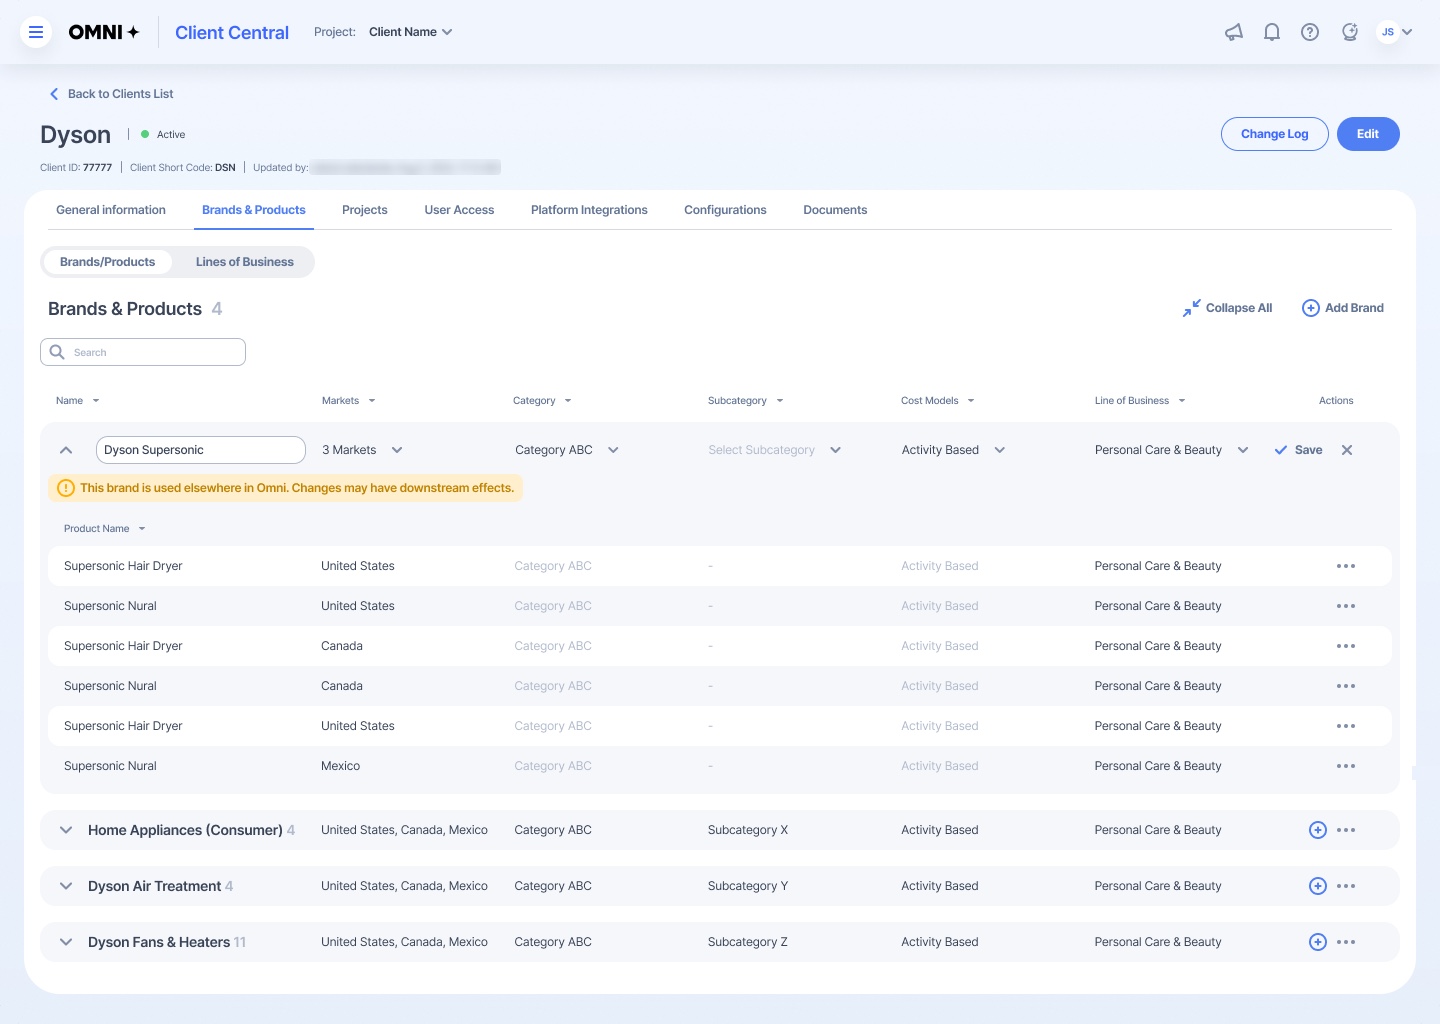The height and width of the screenshot is (1024, 1440).
Task: Open Category ABC dropdown for Dyson Supersonic
Action: click(x=567, y=450)
